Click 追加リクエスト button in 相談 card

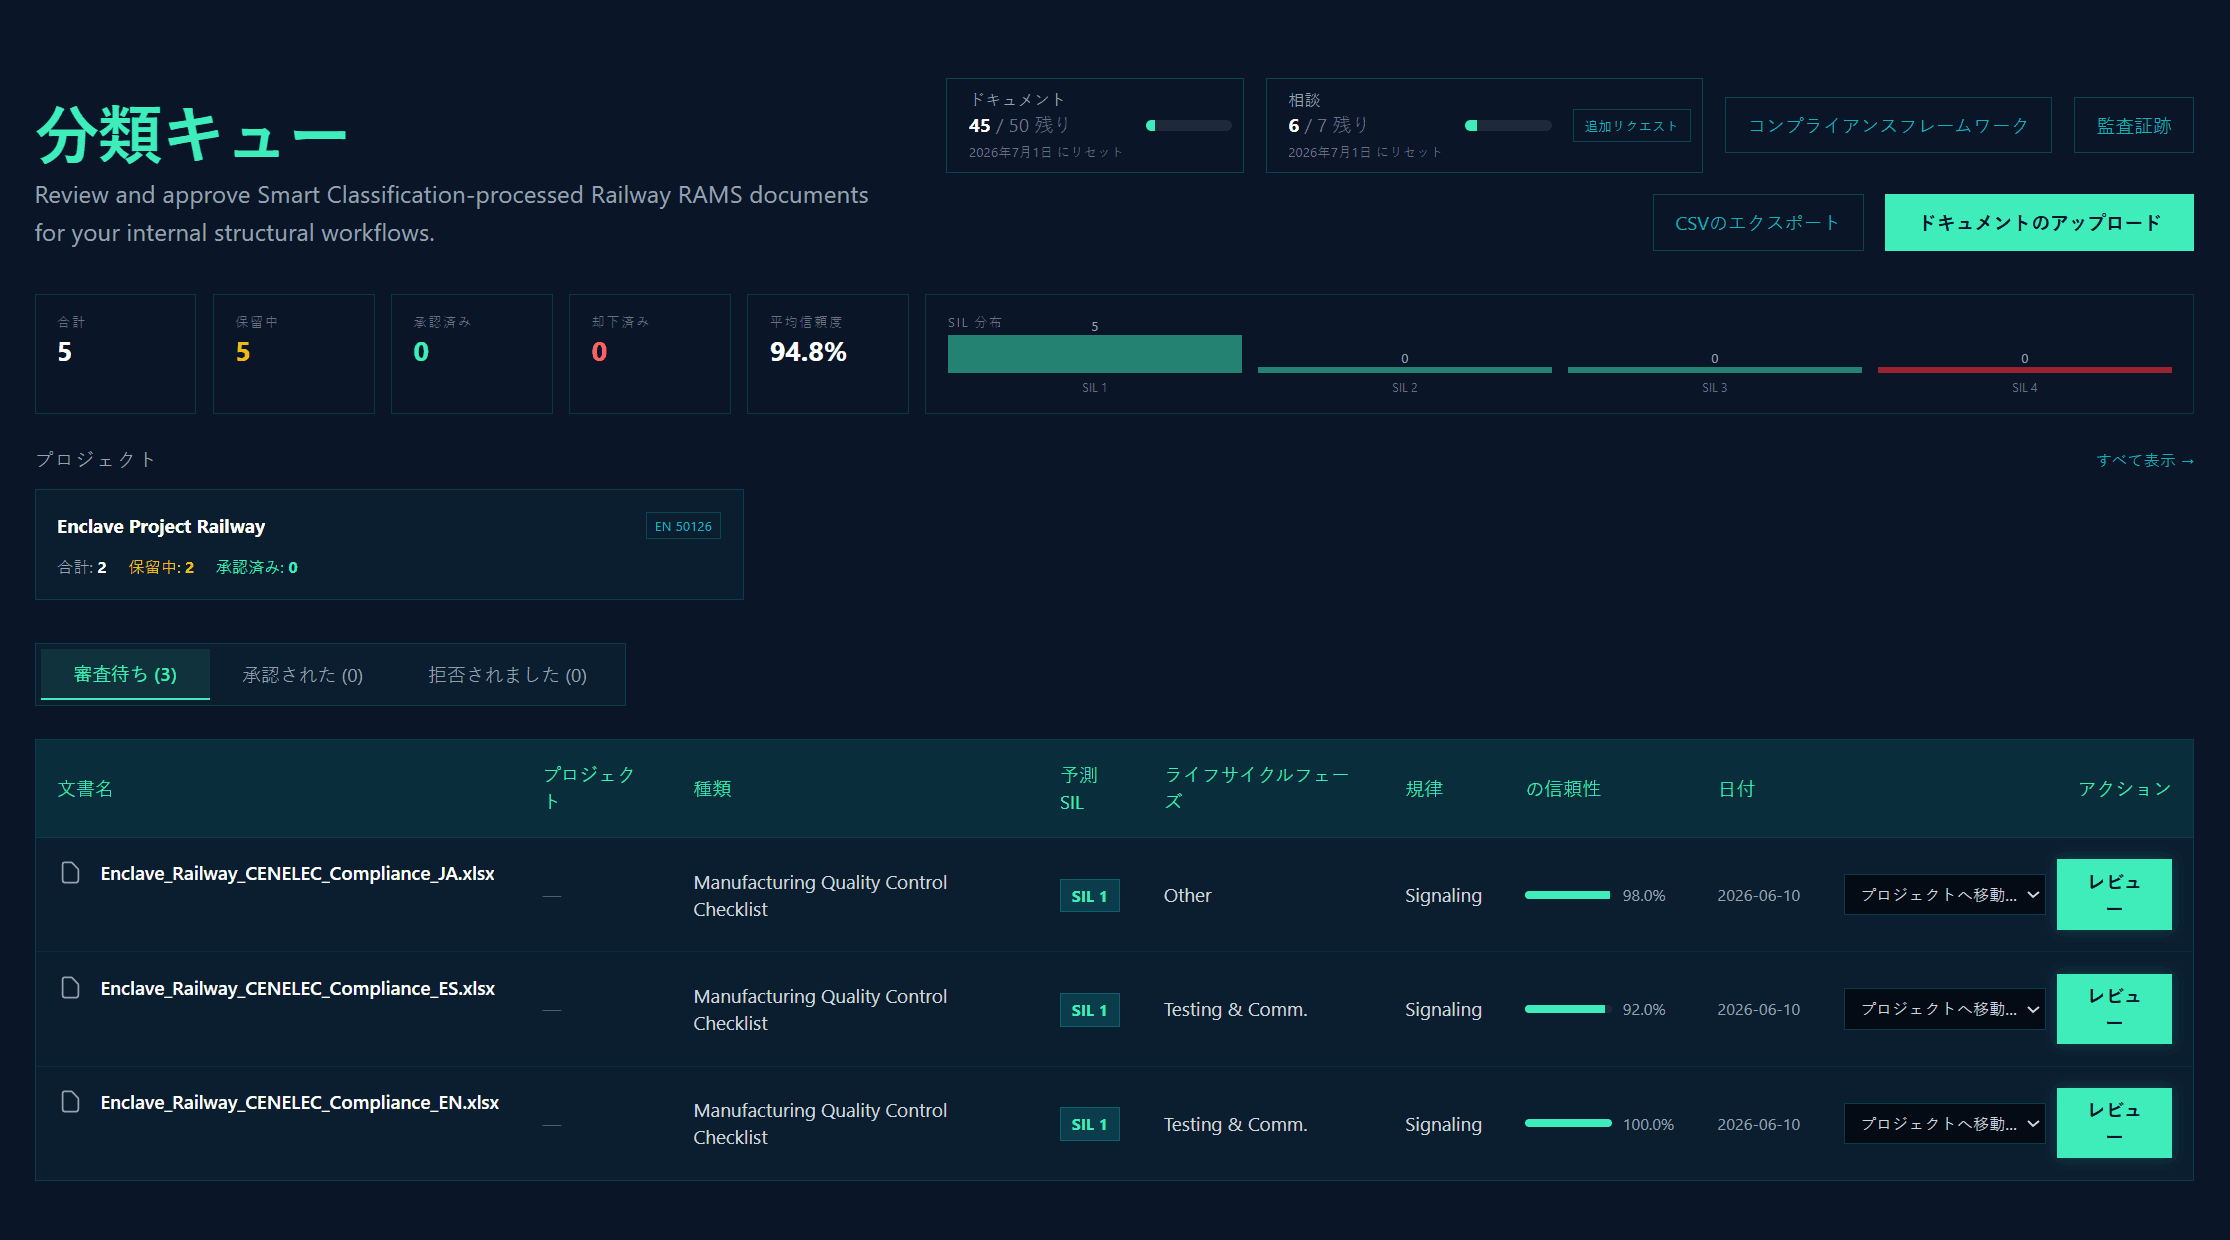click(1631, 126)
